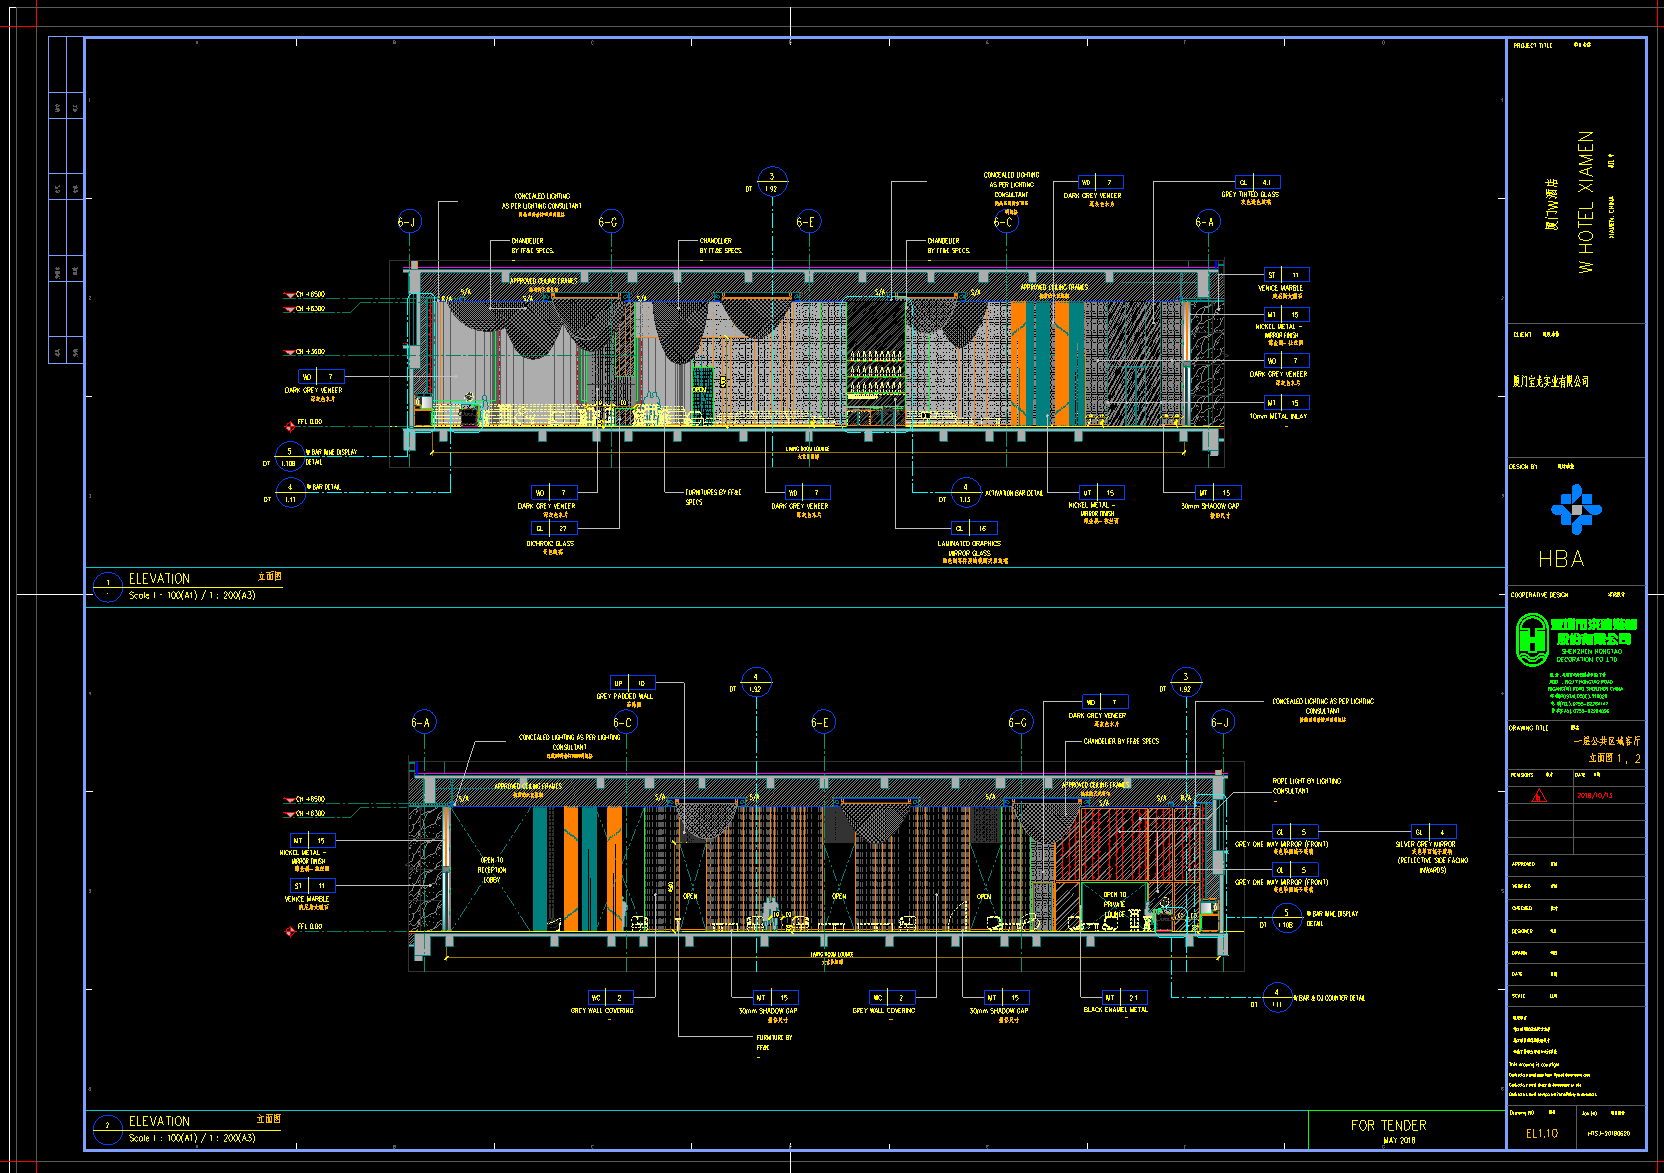Viewport: 1664px width, 1173px height.
Task: Select the UP 10 Grey Padded Wall tag
Action: [632, 683]
